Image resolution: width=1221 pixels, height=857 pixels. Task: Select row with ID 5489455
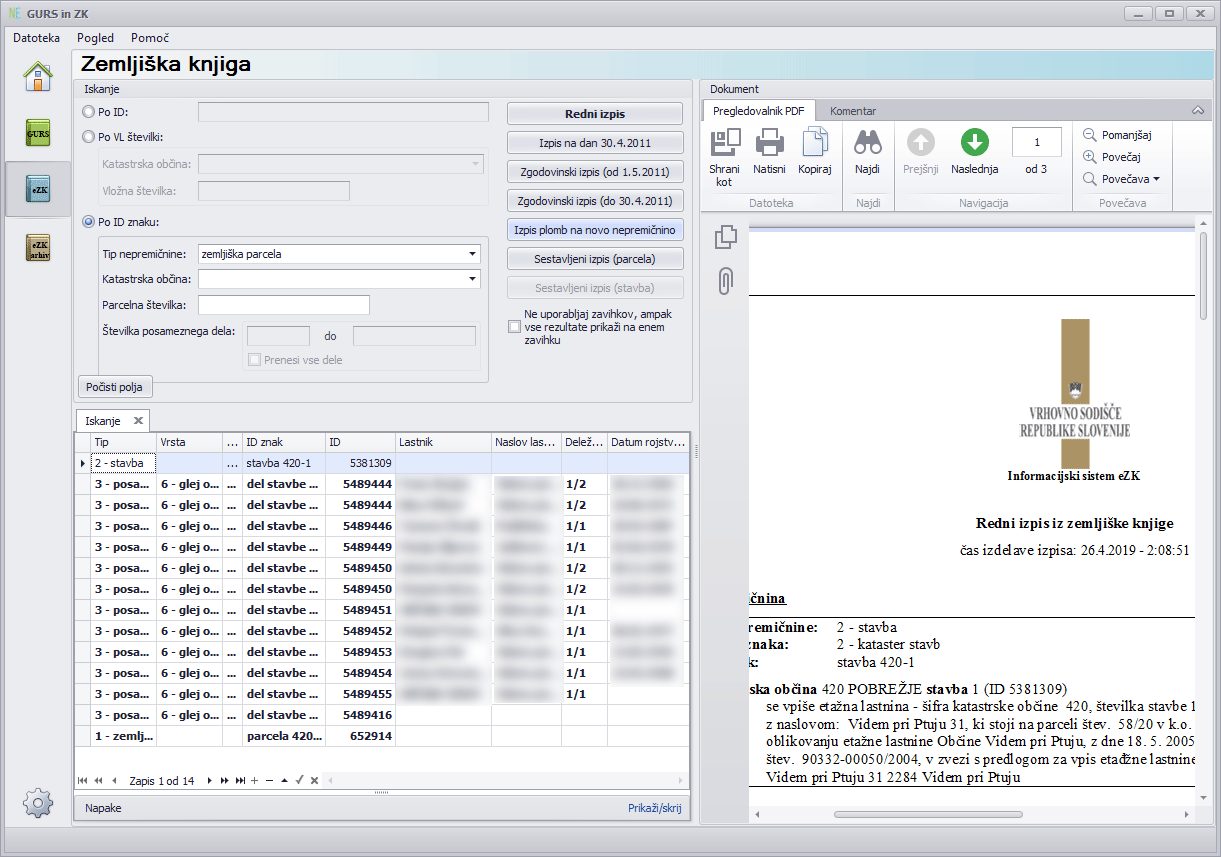click(382, 694)
